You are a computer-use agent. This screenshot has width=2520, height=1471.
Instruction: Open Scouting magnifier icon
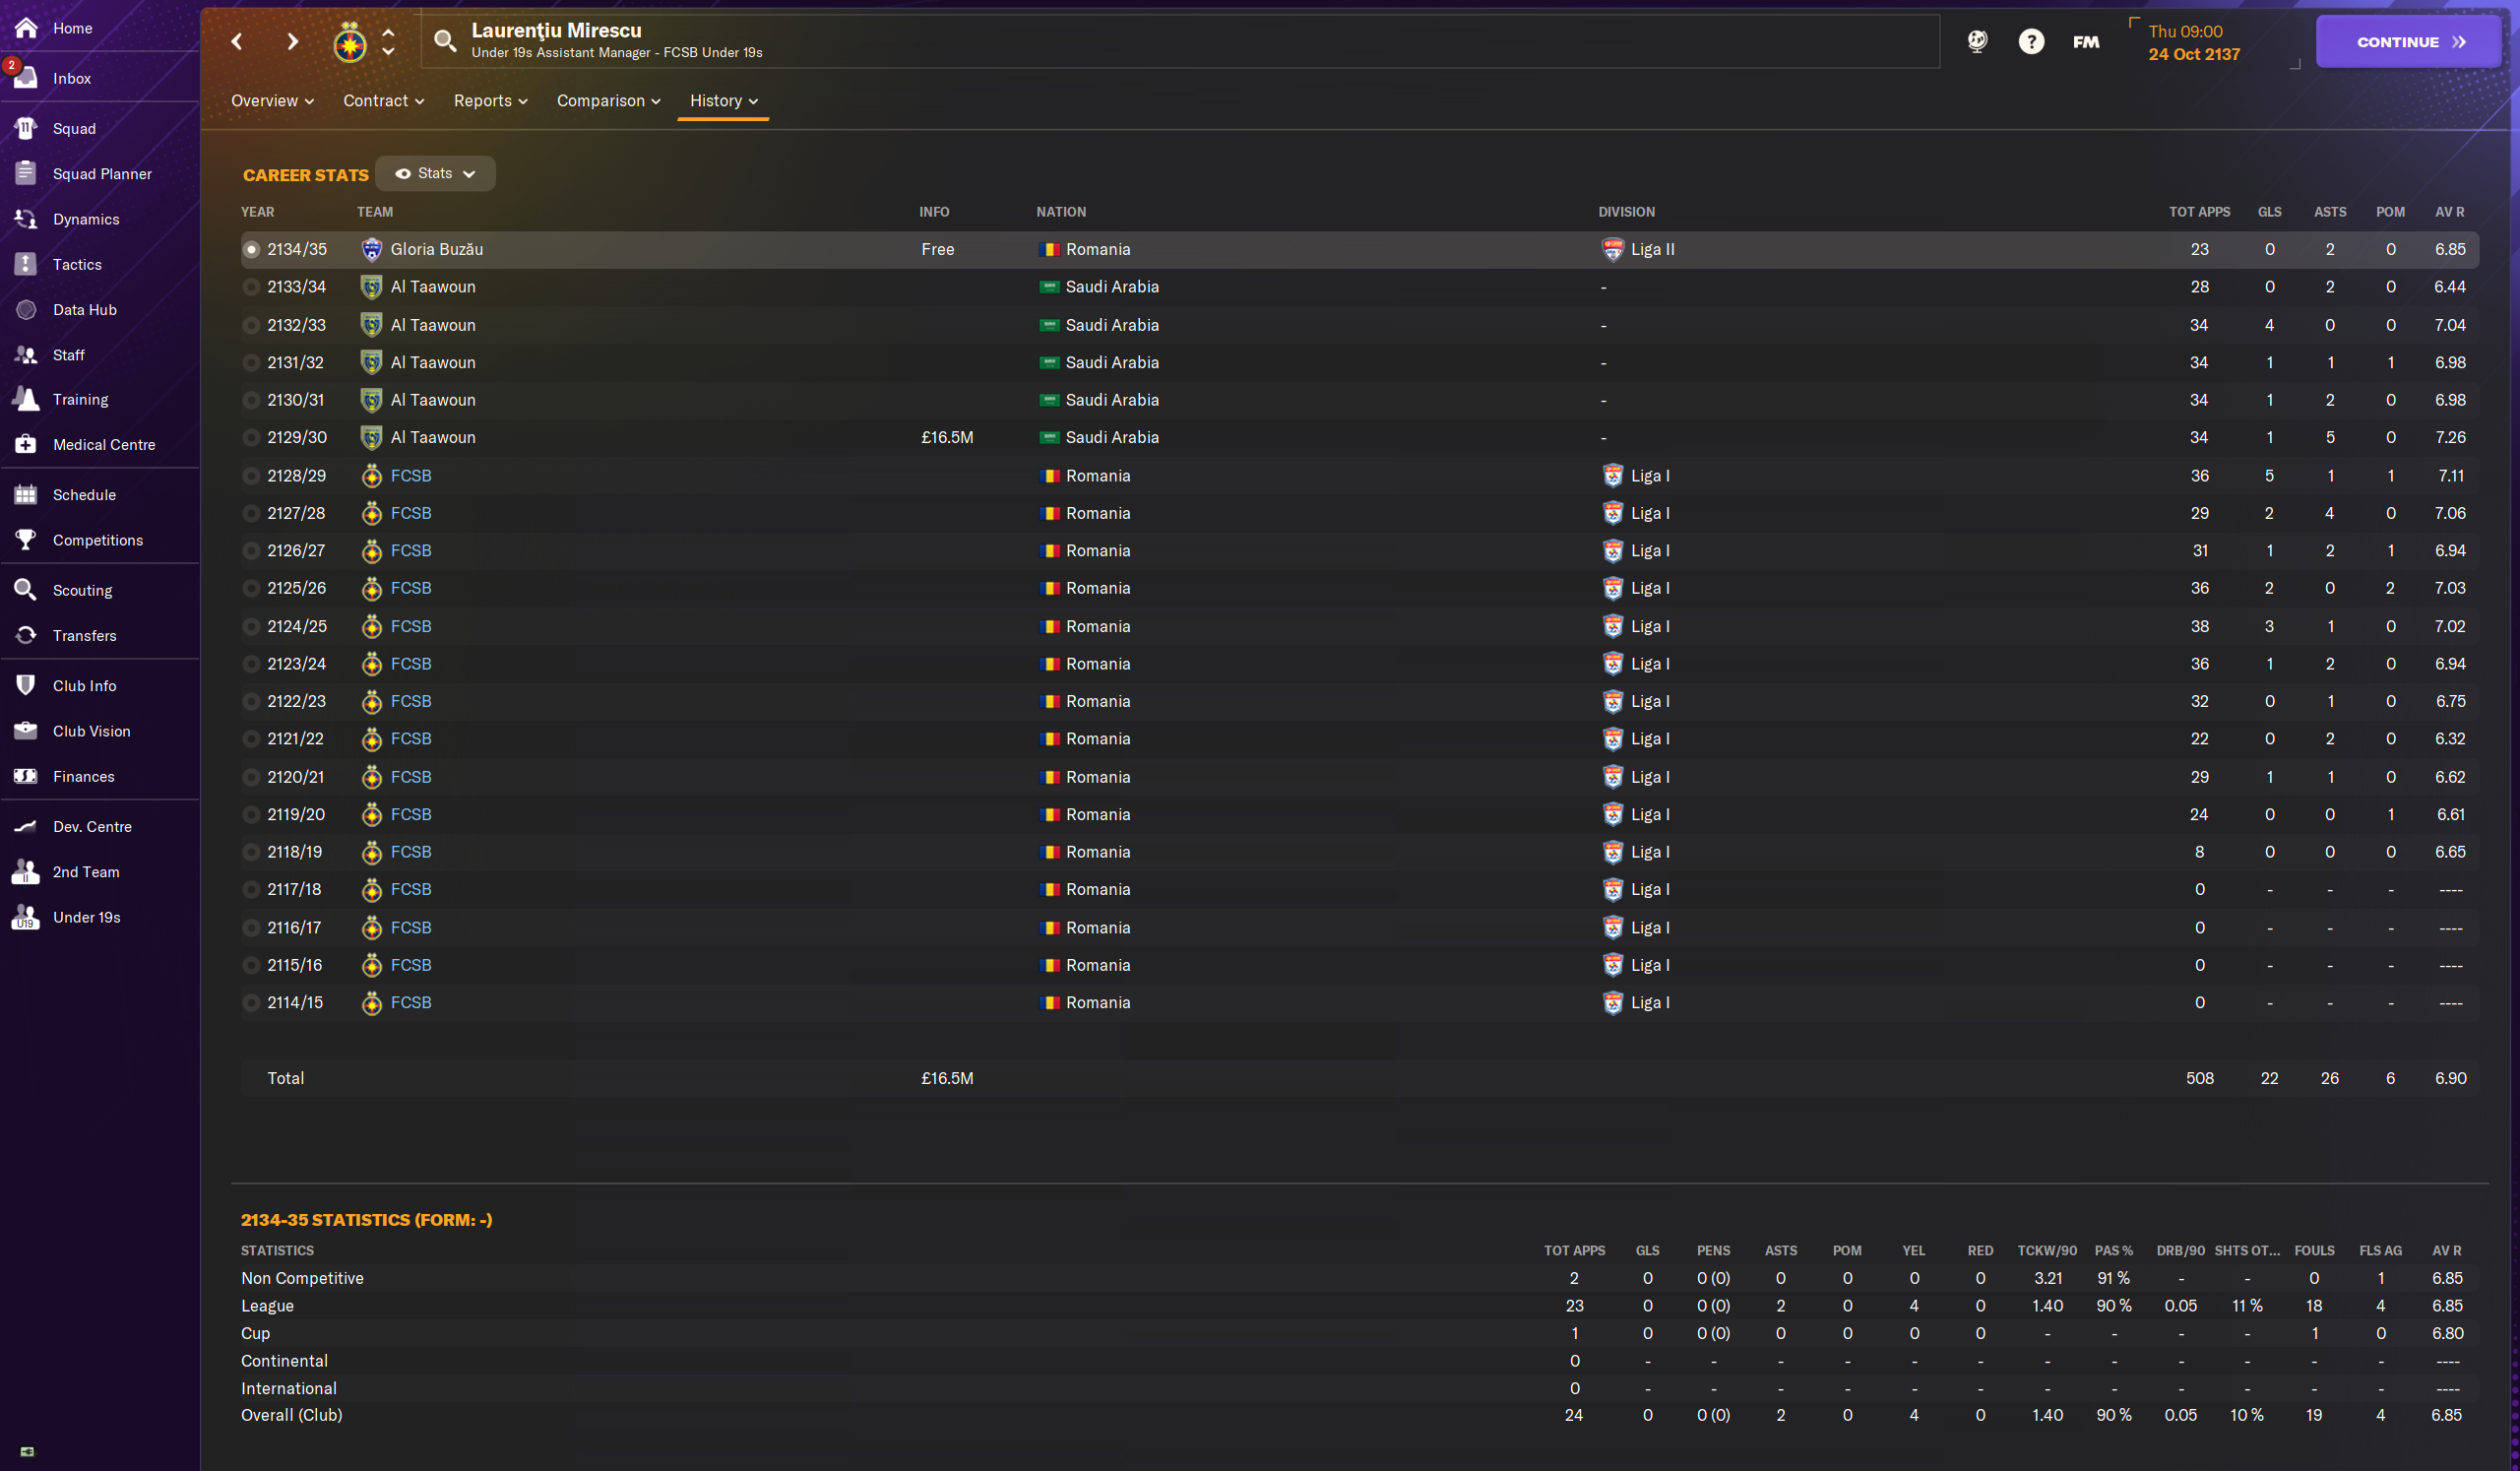[26, 590]
